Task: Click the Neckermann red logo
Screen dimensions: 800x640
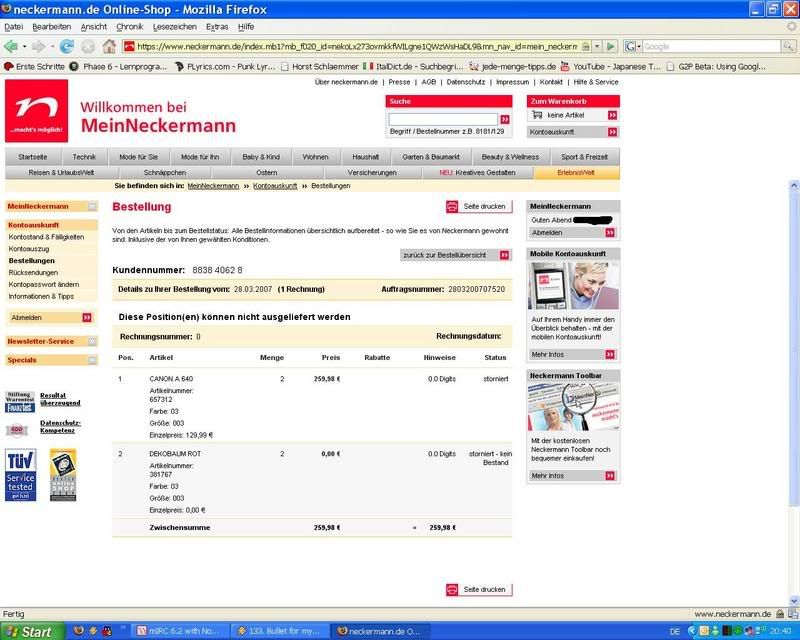Action: click(36, 111)
